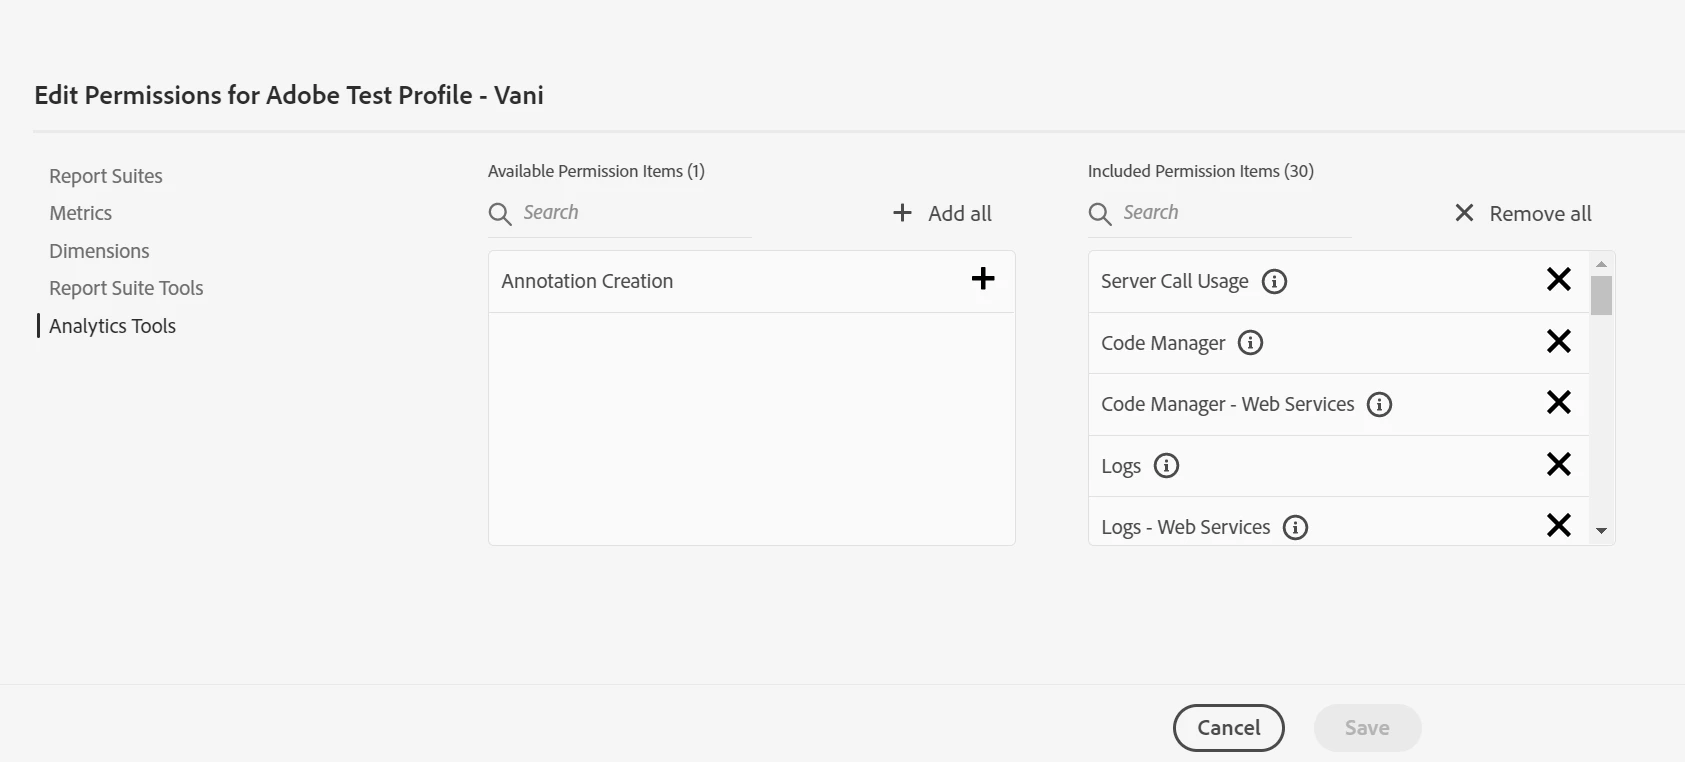
Task: Remove Server Call Usage permission item
Action: 1558,279
